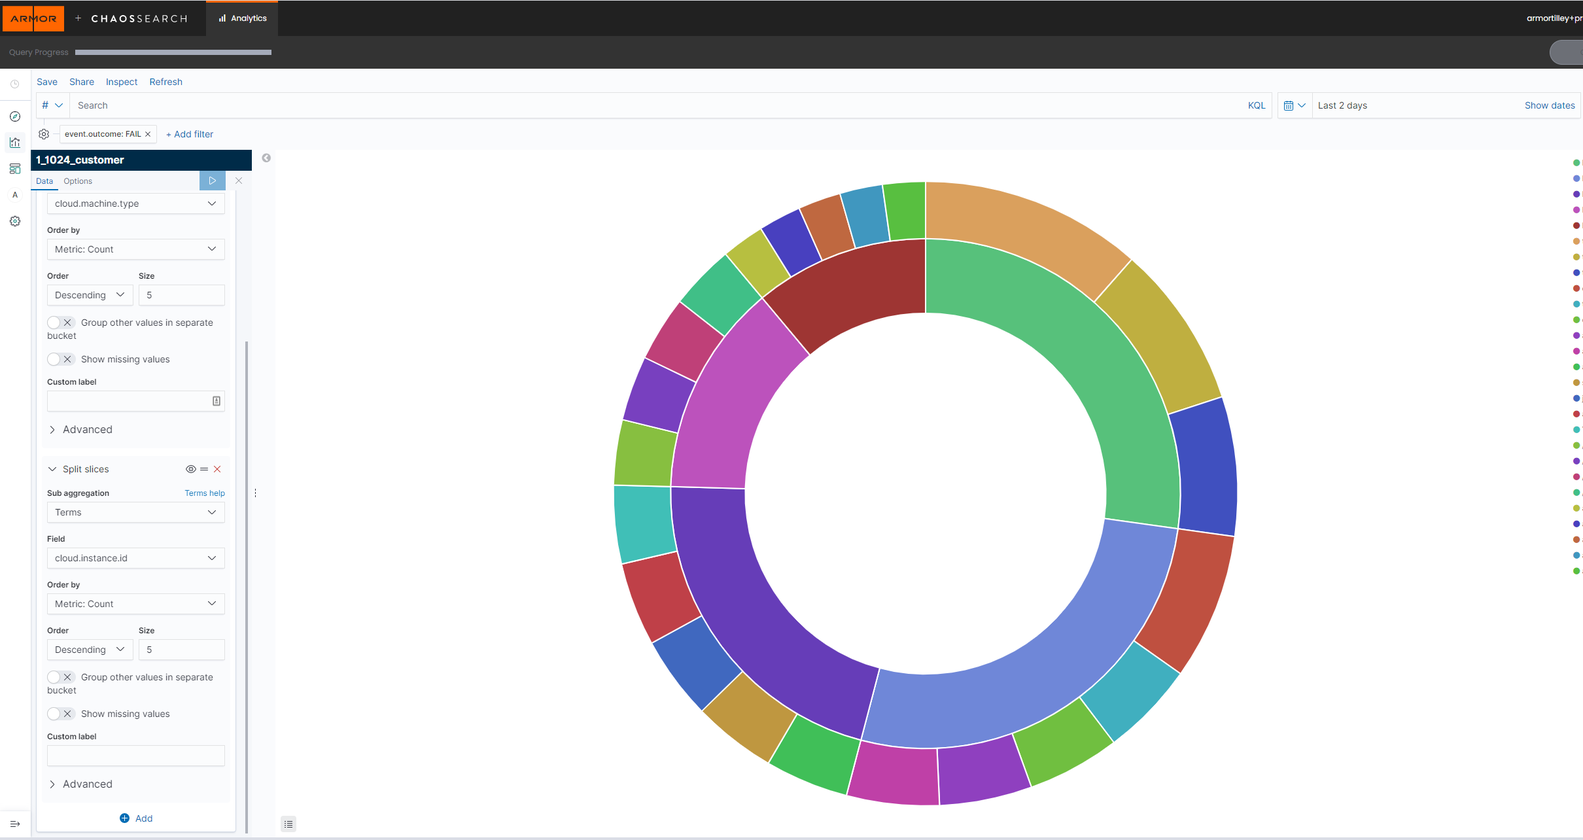The image size is (1583, 840).
Task: Discard changes with the X beside play
Action: (x=238, y=181)
